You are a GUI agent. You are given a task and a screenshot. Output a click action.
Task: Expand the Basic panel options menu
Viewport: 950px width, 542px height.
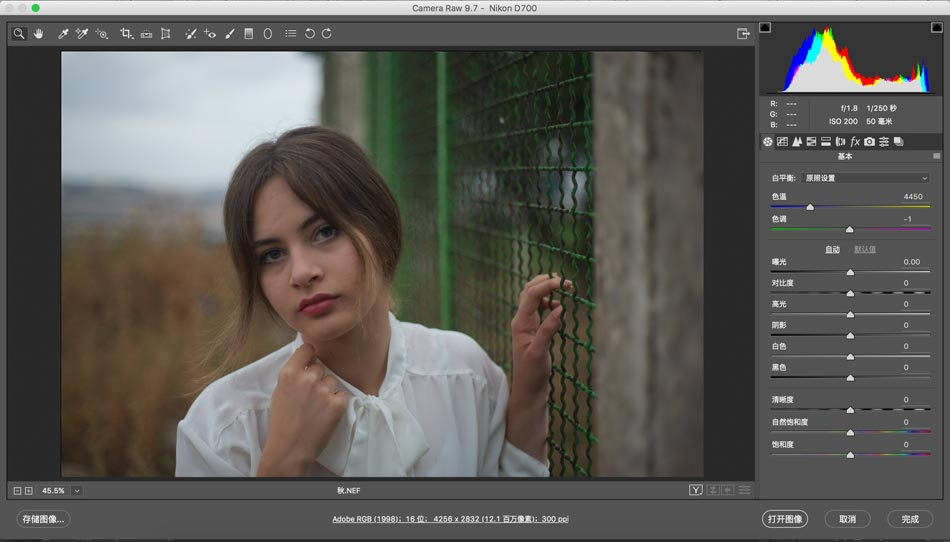point(937,156)
